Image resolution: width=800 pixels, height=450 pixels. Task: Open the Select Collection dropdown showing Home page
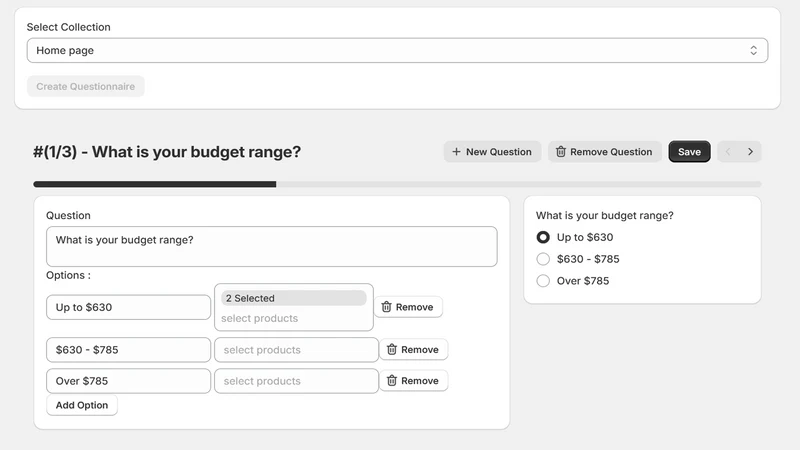pyautogui.click(x=397, y=51)
